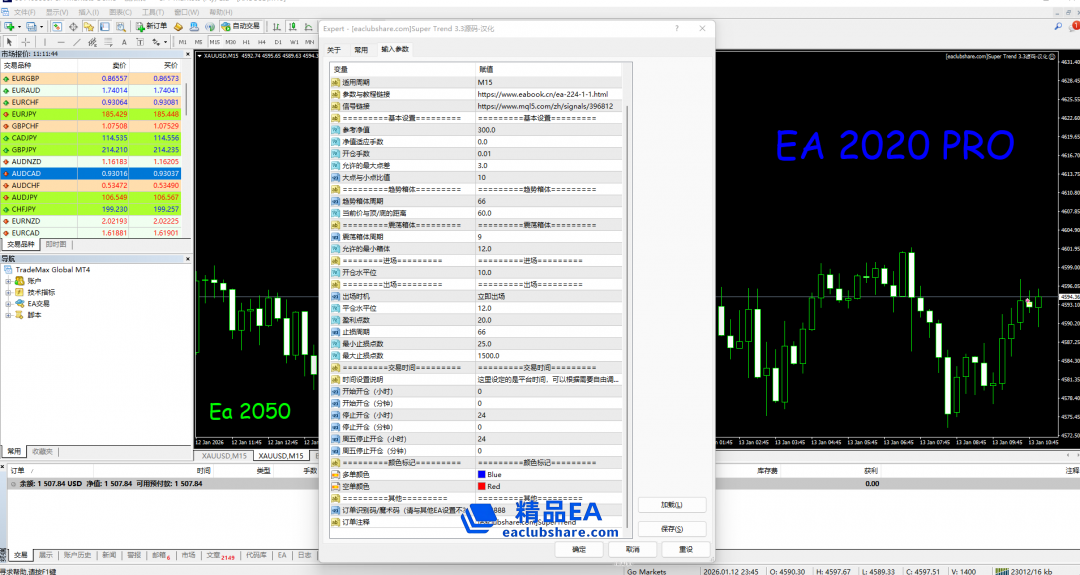Screen dimensions: 1080x575
Task: Expand the 账户 tree node in Navigator
Action: point(8,281)
